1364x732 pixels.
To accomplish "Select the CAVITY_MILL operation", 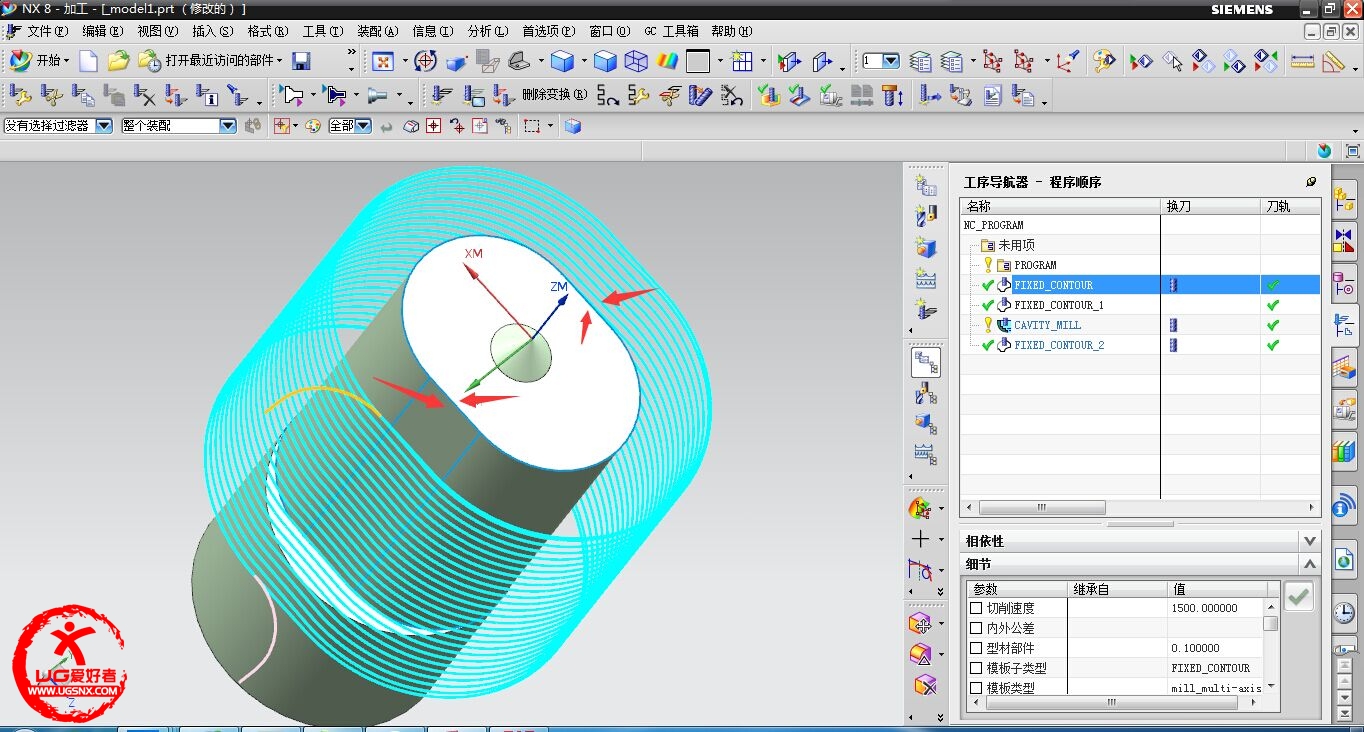I will pyautogui.click(x=1047, y=325).
